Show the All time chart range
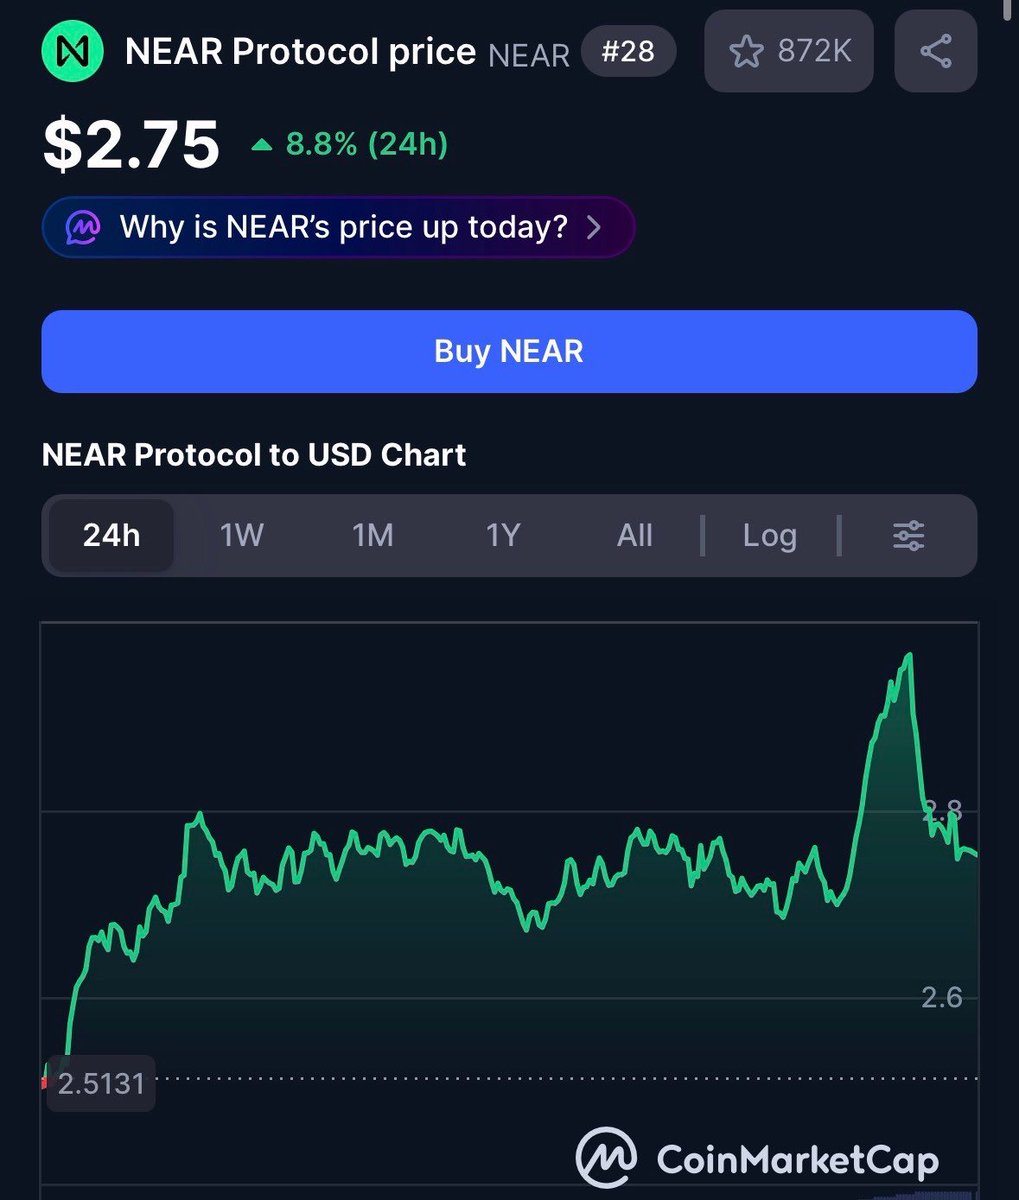 tap(635, 536)
